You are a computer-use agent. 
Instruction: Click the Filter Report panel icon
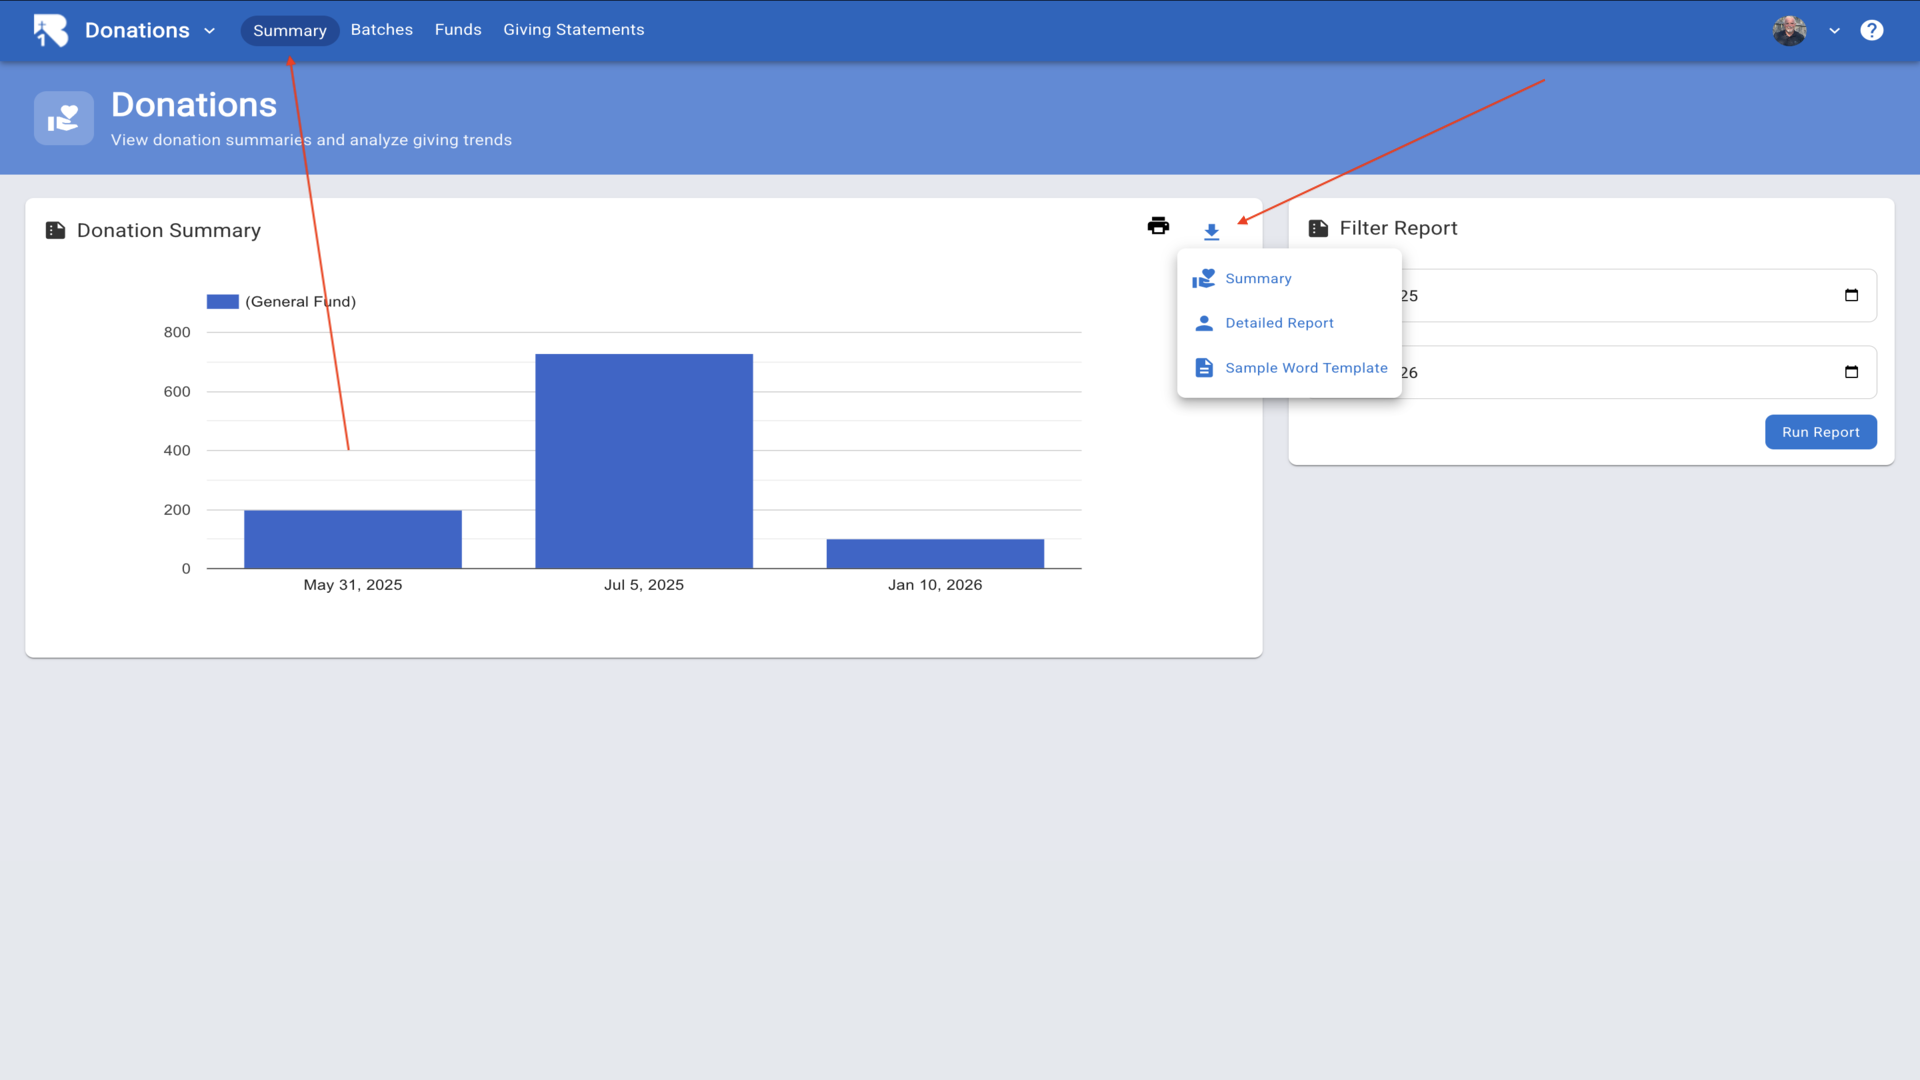coord(1318,228)
